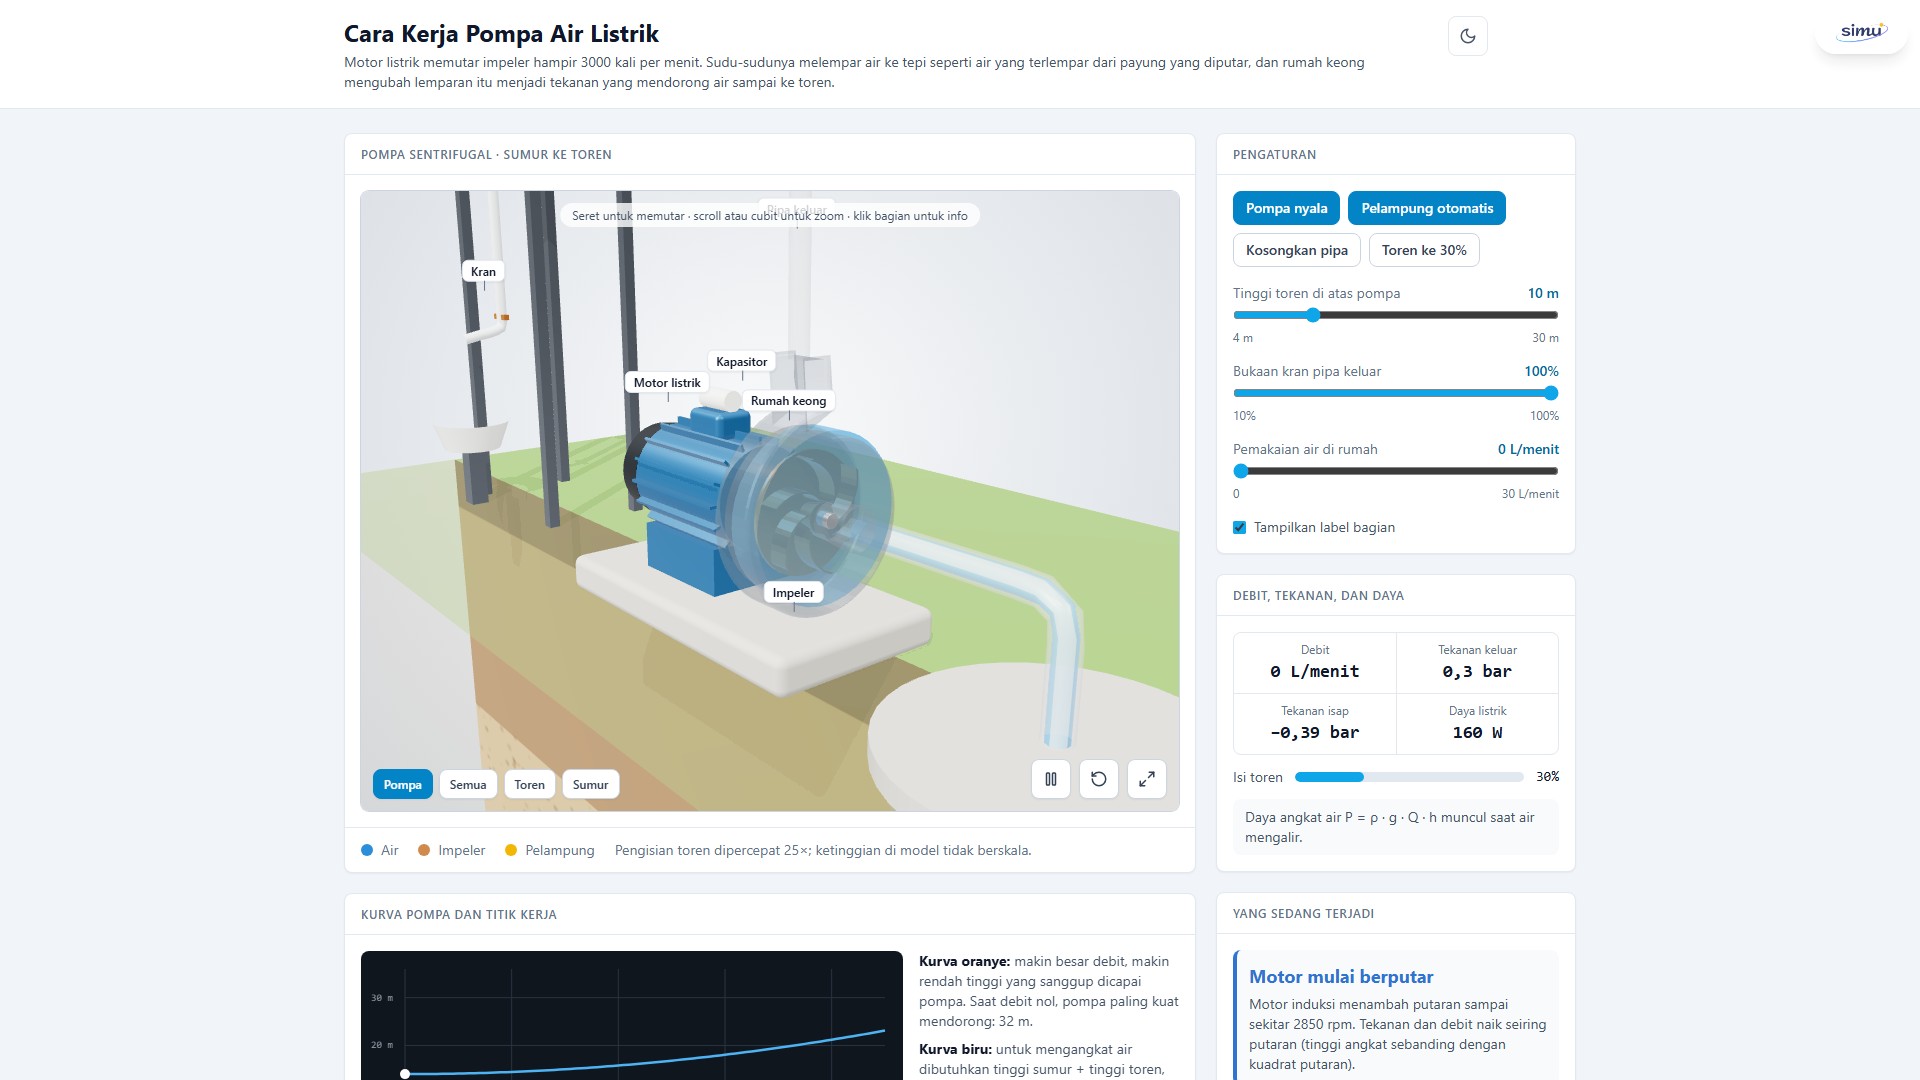Screen dimensions: 1920x1080
Task: Click the operating point dot on the pump curve
Action: [405, 1074]
